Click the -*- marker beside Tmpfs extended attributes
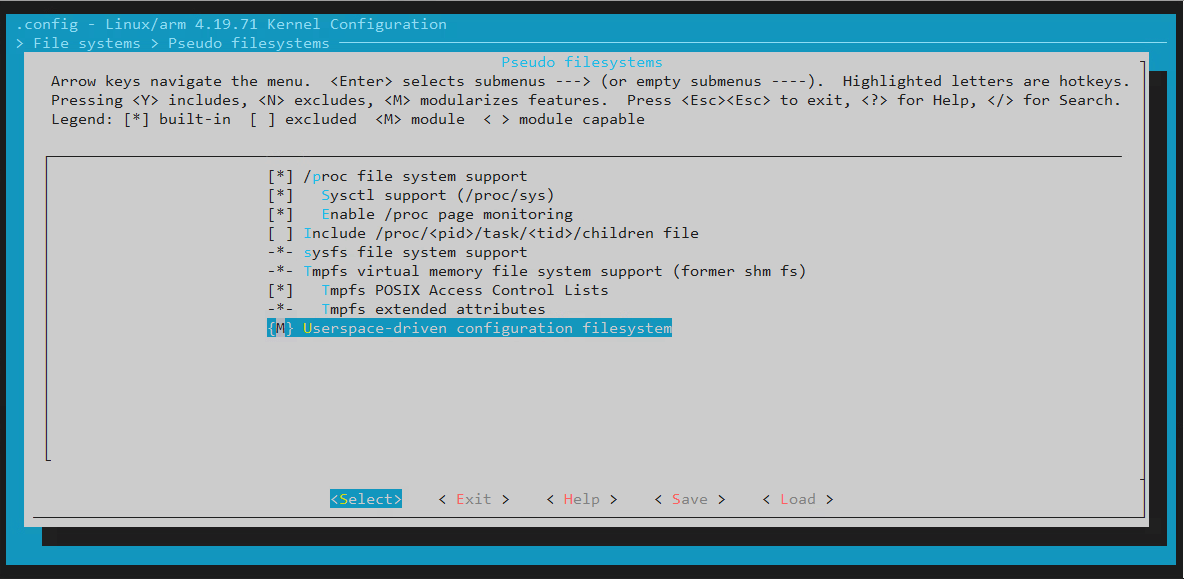 pos(280,309)
